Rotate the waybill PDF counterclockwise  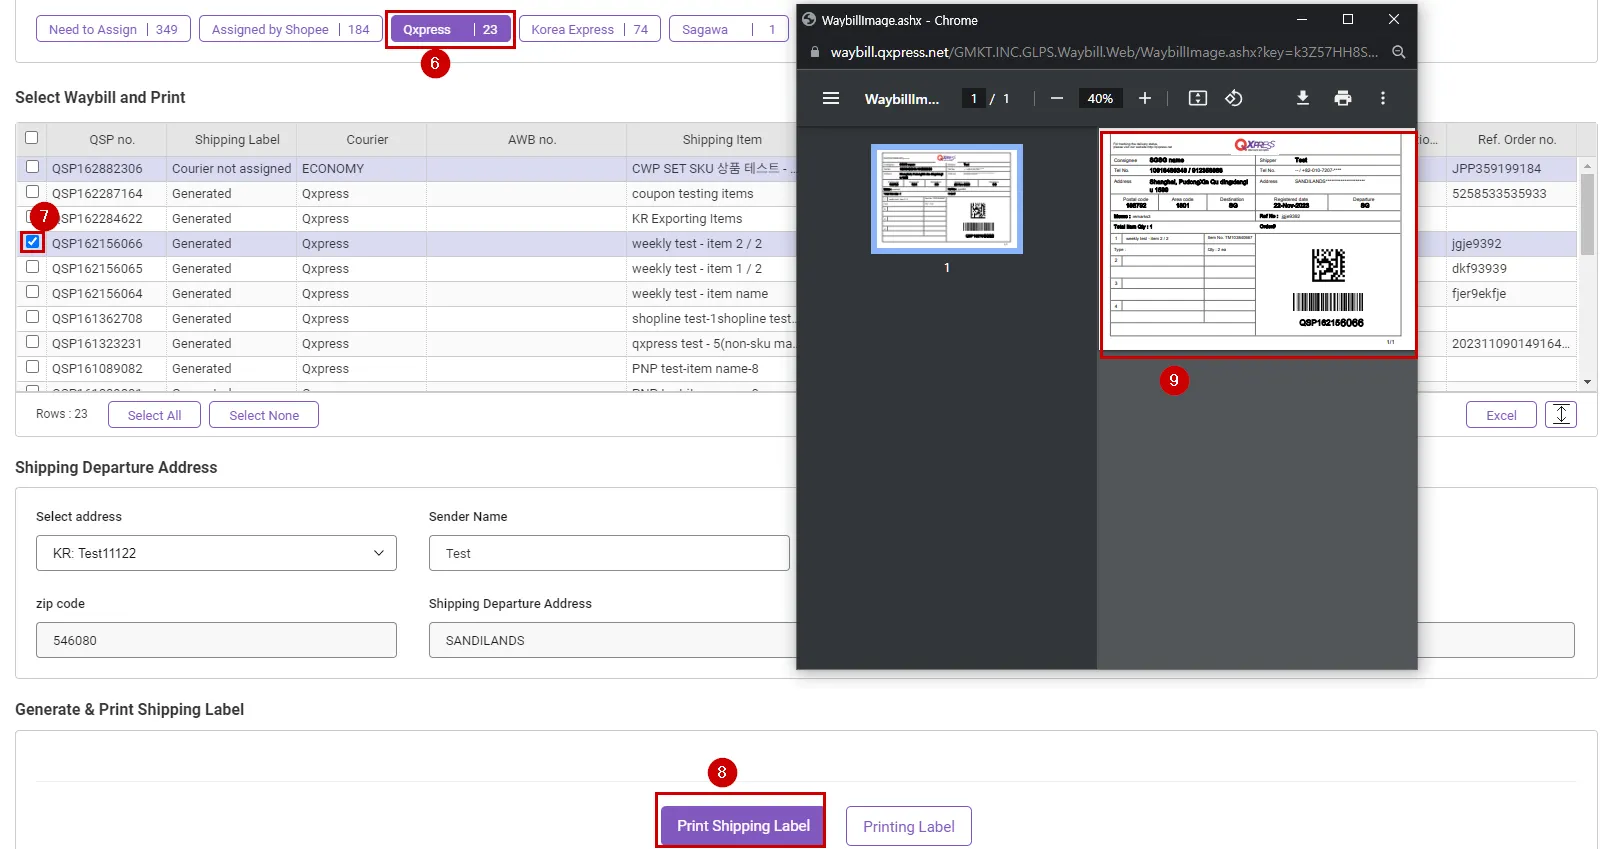pos(1234,98)
